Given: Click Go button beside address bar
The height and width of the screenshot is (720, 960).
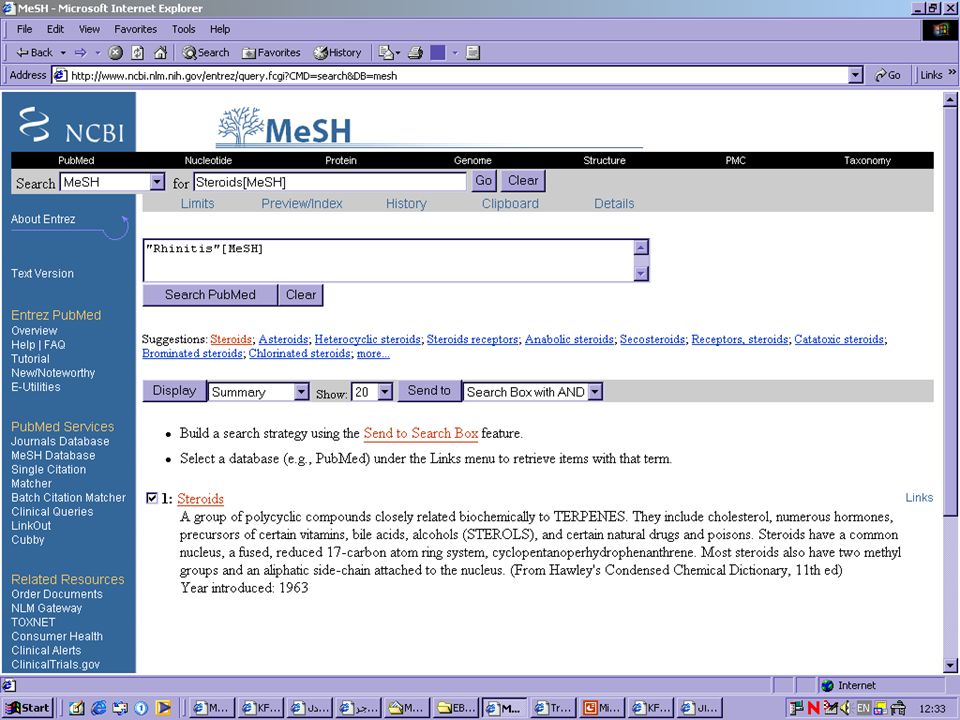Looking at the screenshot, I should point(887,75).
